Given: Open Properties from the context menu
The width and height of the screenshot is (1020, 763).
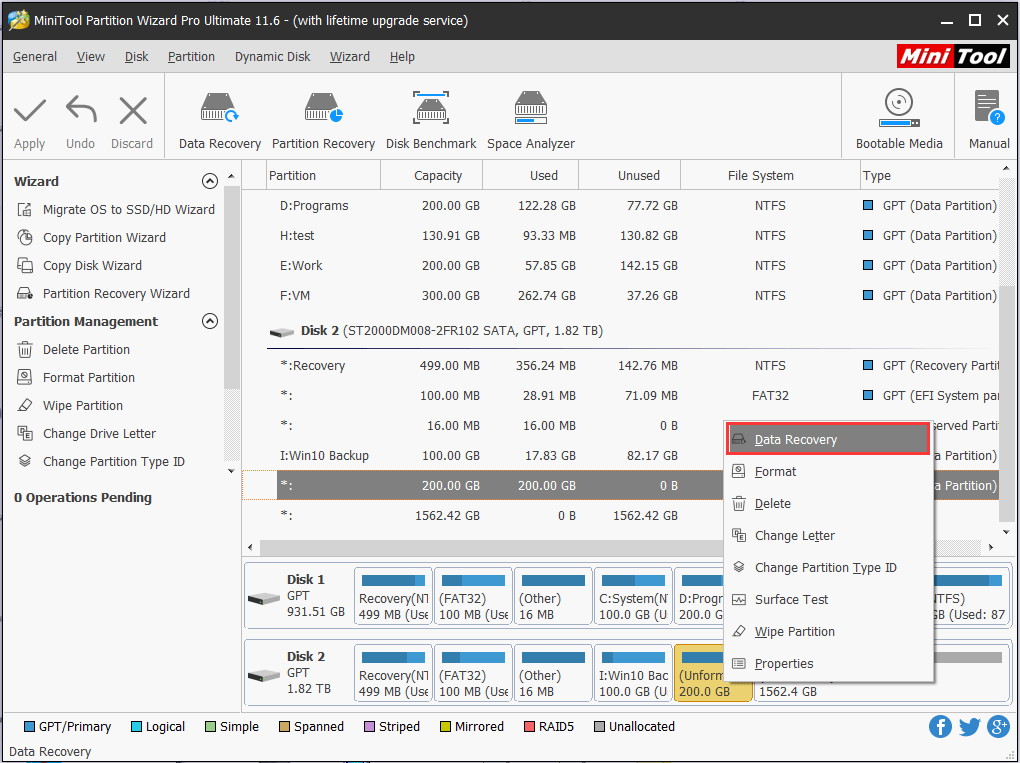Looking at the screenshot, I should [828, 663].
